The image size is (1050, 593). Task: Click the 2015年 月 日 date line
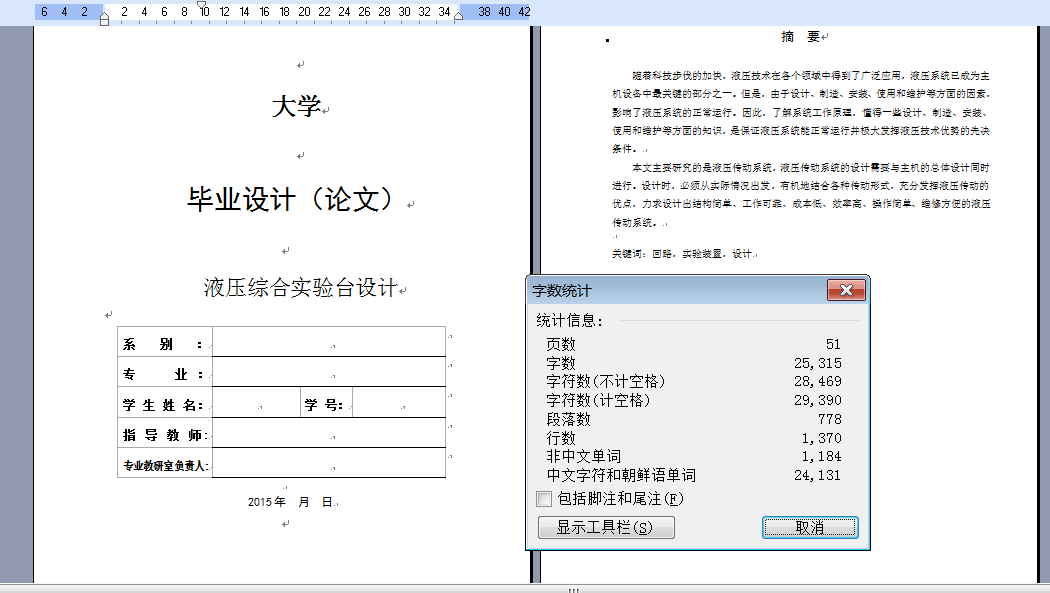pyautogui.click(x=291, y=502)
